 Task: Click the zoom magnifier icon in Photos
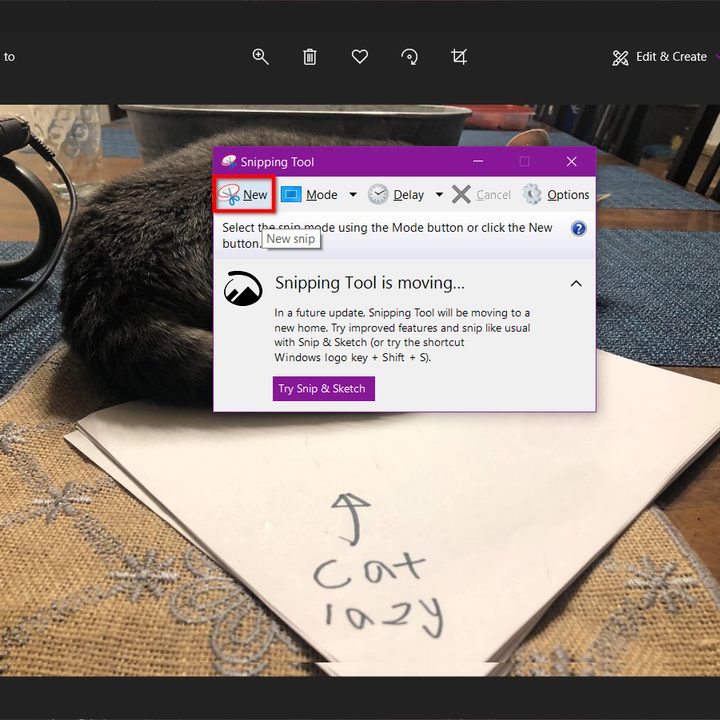(x=260, y=57)
